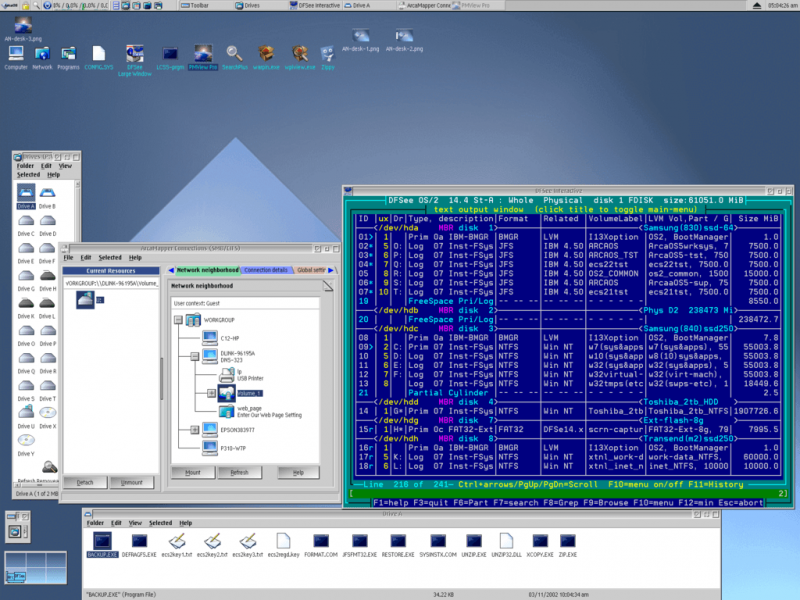Select the USB Printer tree item
Screen dimensions: 800x600
pyautogui.click(x=241, y=375)
